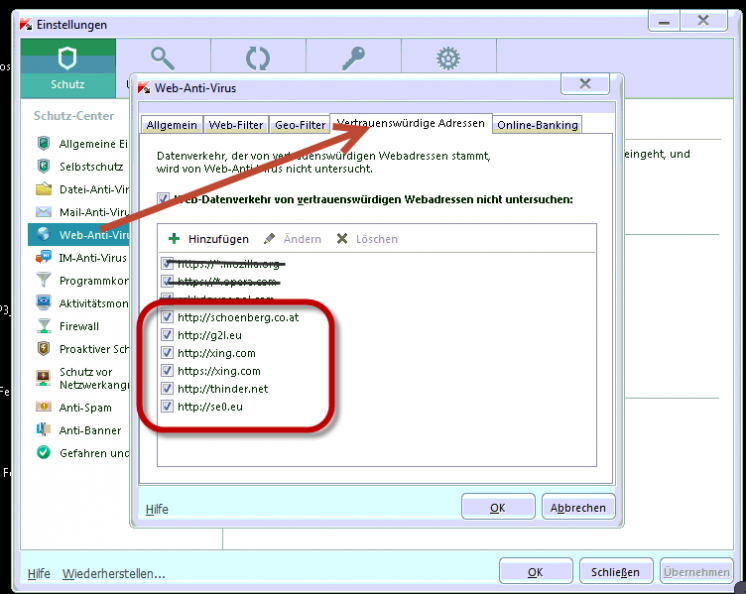Toggle the opera.com entry checkbox
The width and height of the screenshot is (746, 594).
click(x=167, y=281)
